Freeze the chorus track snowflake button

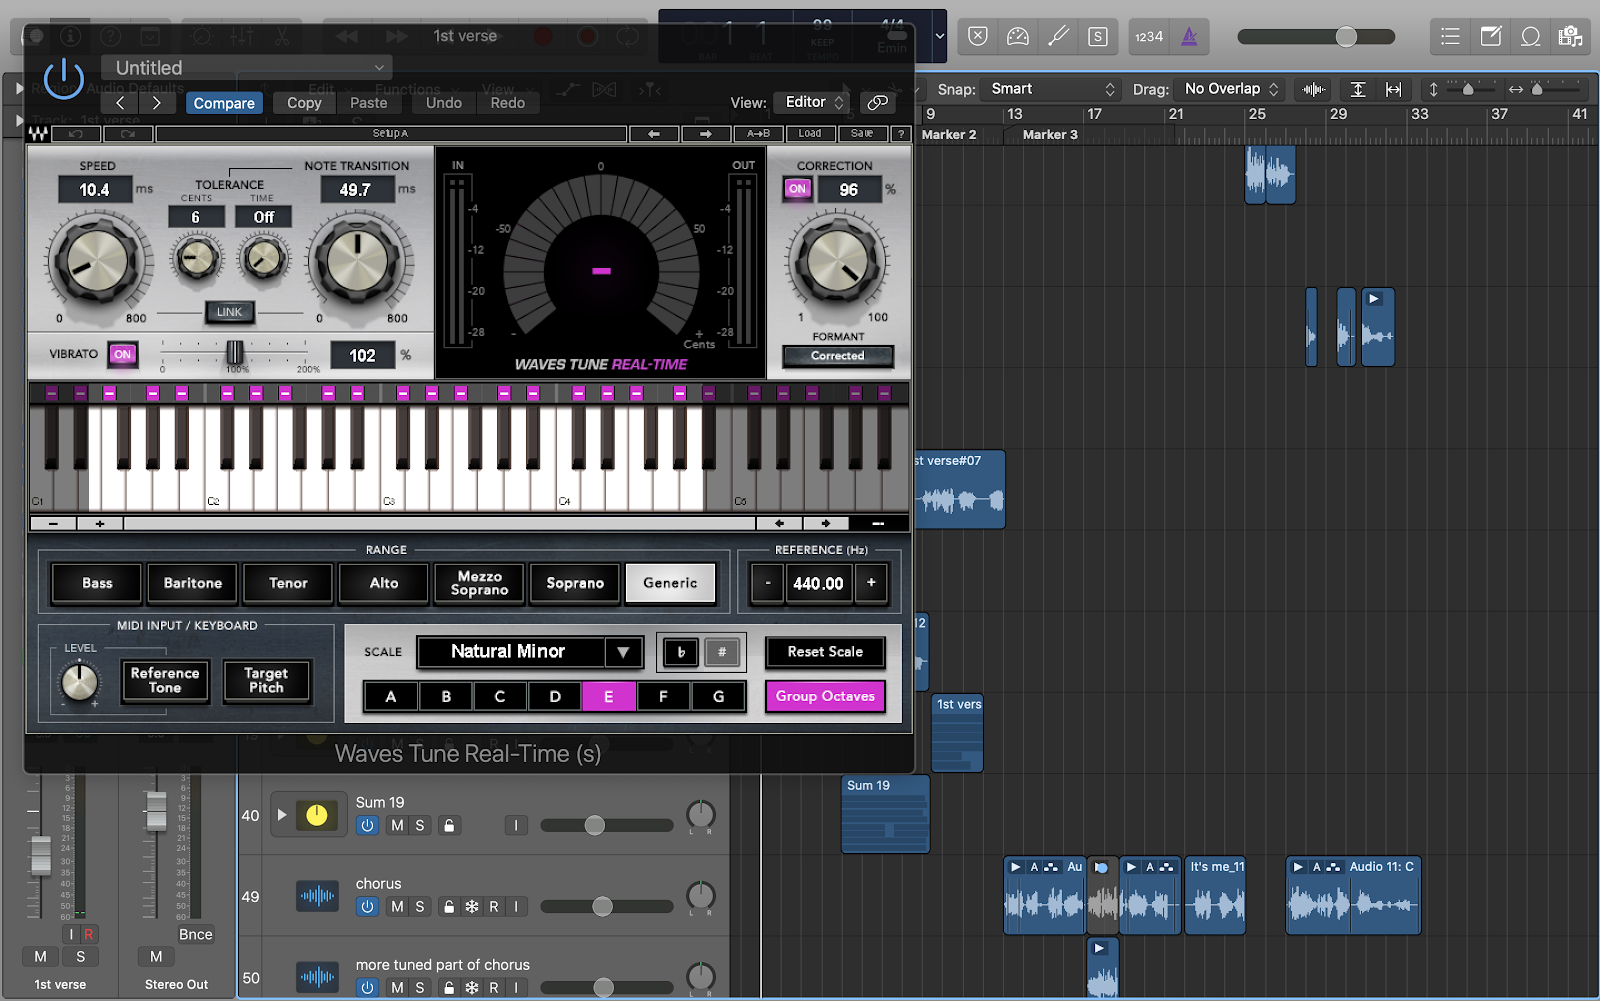[472, 906]
